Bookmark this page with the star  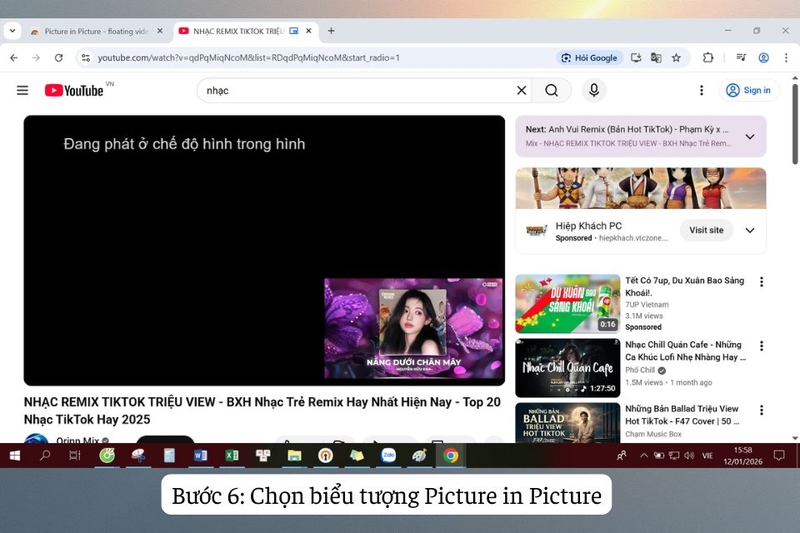tap(677, 58)
